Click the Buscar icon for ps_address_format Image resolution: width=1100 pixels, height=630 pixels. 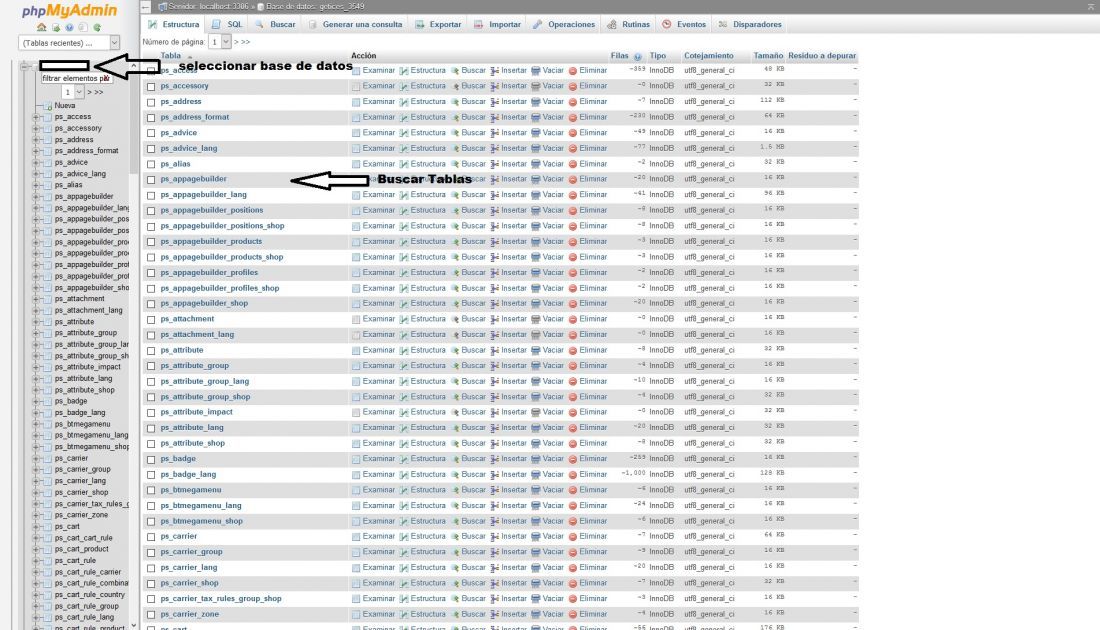click(455, 117)
